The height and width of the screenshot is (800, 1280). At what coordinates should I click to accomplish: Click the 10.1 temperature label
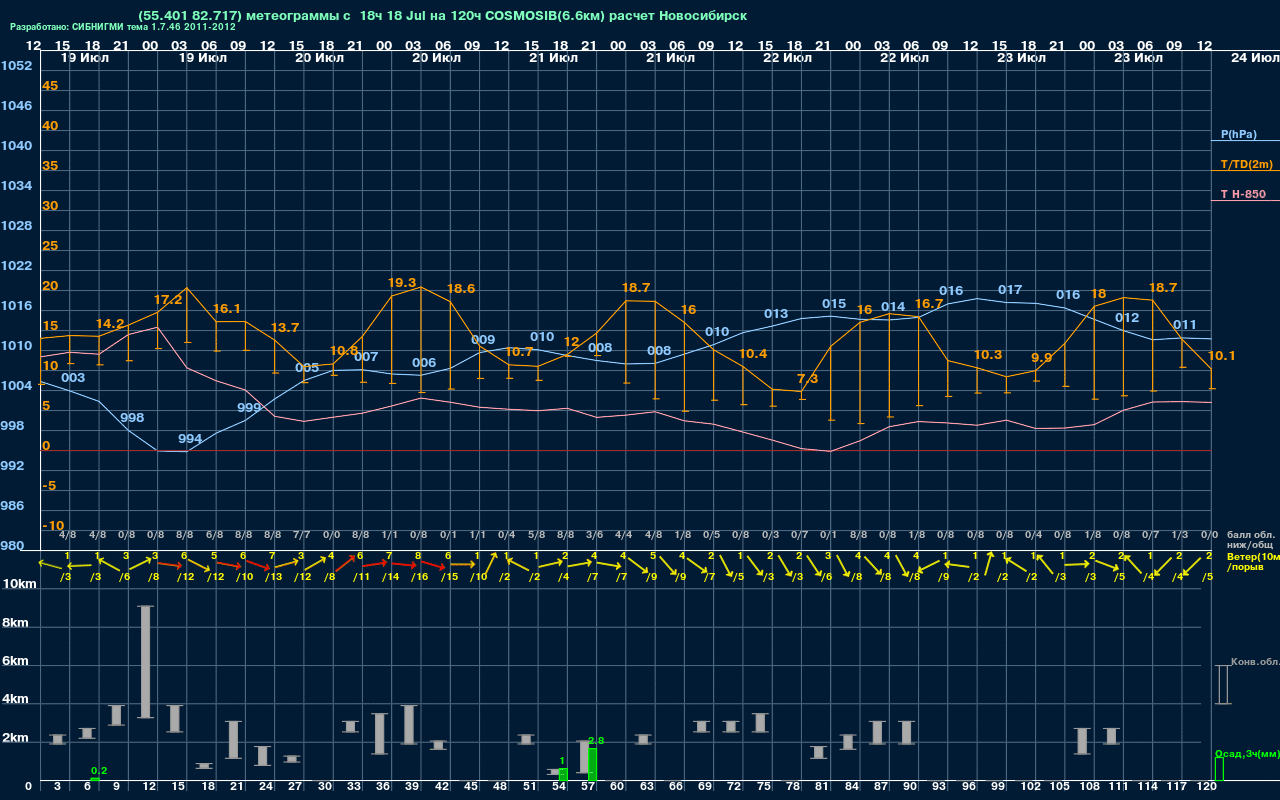[x=1222, y=355]
